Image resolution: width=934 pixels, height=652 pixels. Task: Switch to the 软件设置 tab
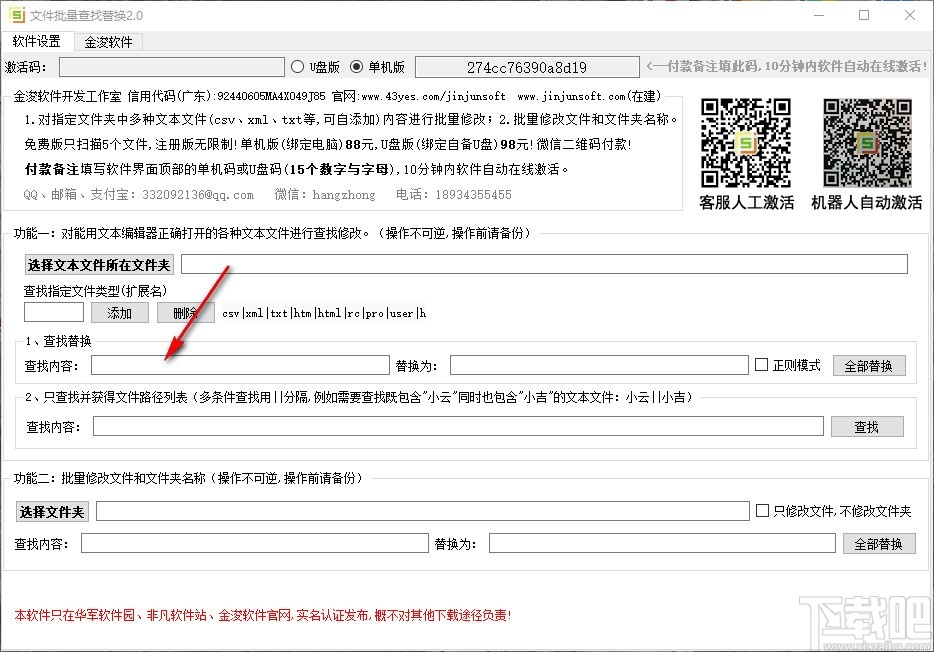(37, 41)
